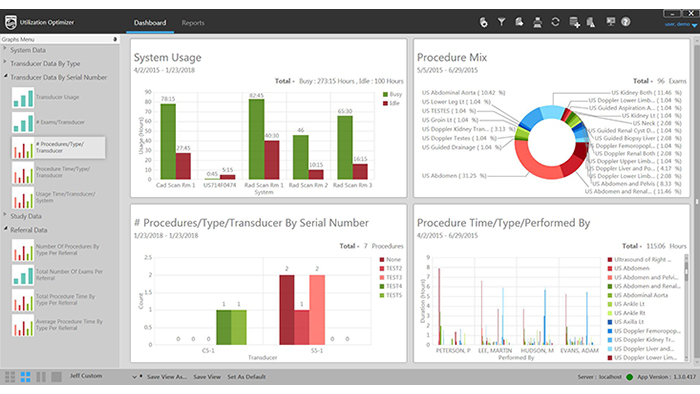Click the green server status indicator
Screen dimensions: 700x394
point(629,377)
